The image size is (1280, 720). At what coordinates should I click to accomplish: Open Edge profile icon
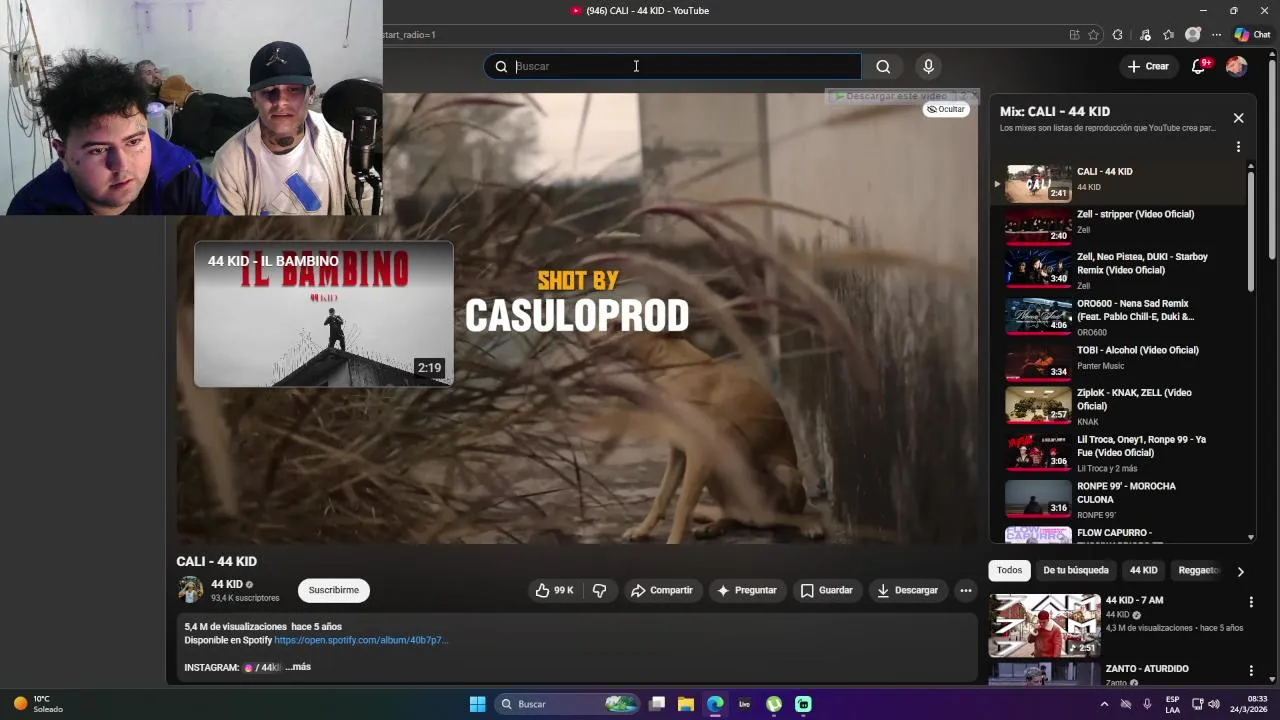coord(1193,35)
